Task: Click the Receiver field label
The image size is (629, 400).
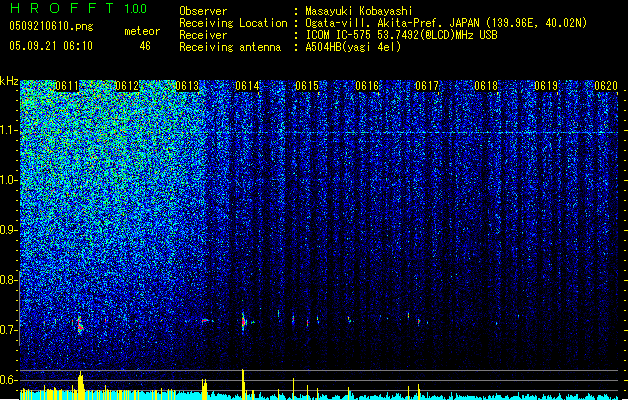Action: (203, 35)
